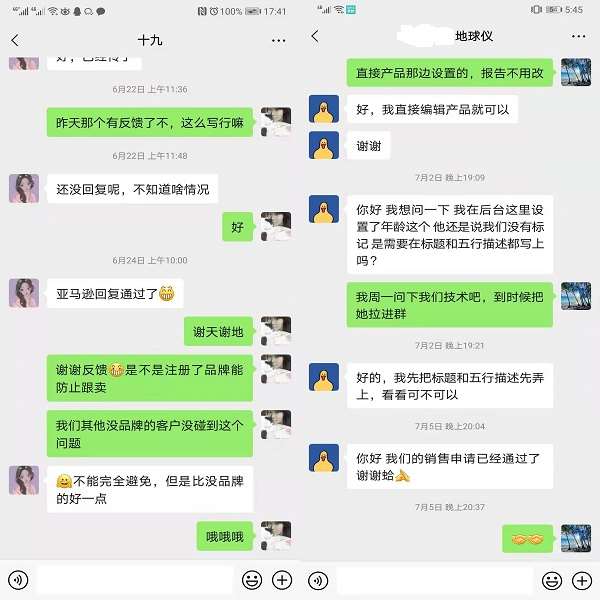Tap the 谢天谢地 green message bubble
600x600 pixels.
[x=218, y=331]
